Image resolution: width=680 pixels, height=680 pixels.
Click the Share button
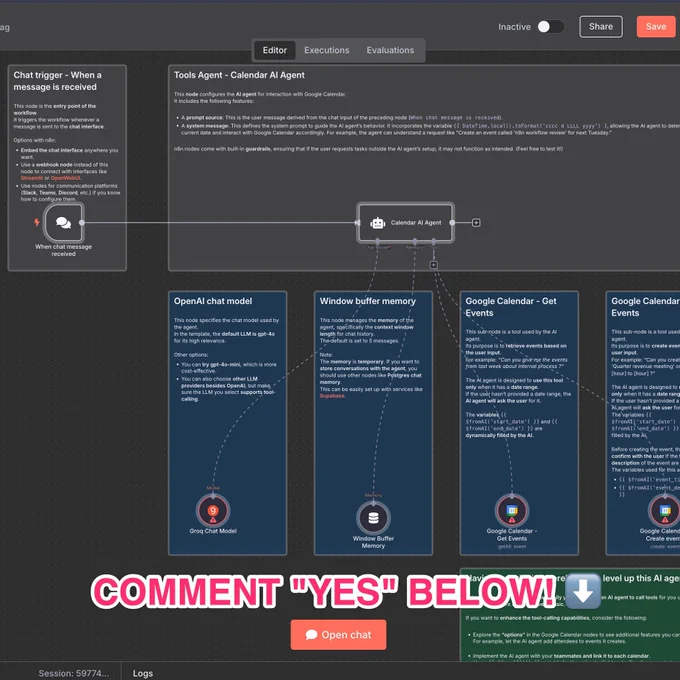601,27
